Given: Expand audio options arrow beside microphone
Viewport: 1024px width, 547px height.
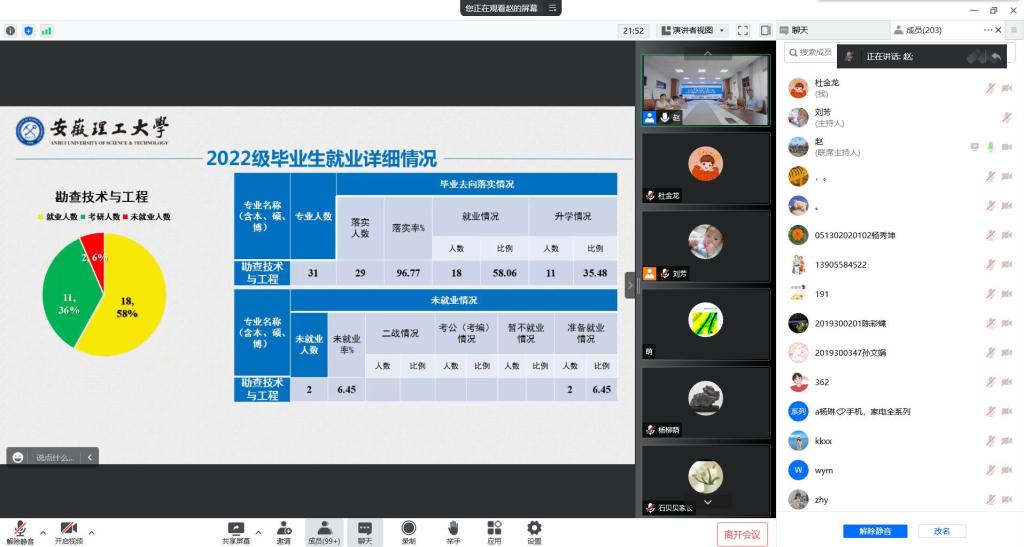Looking at the screenshot, I should pyautogui.click(x=43, y=533).
